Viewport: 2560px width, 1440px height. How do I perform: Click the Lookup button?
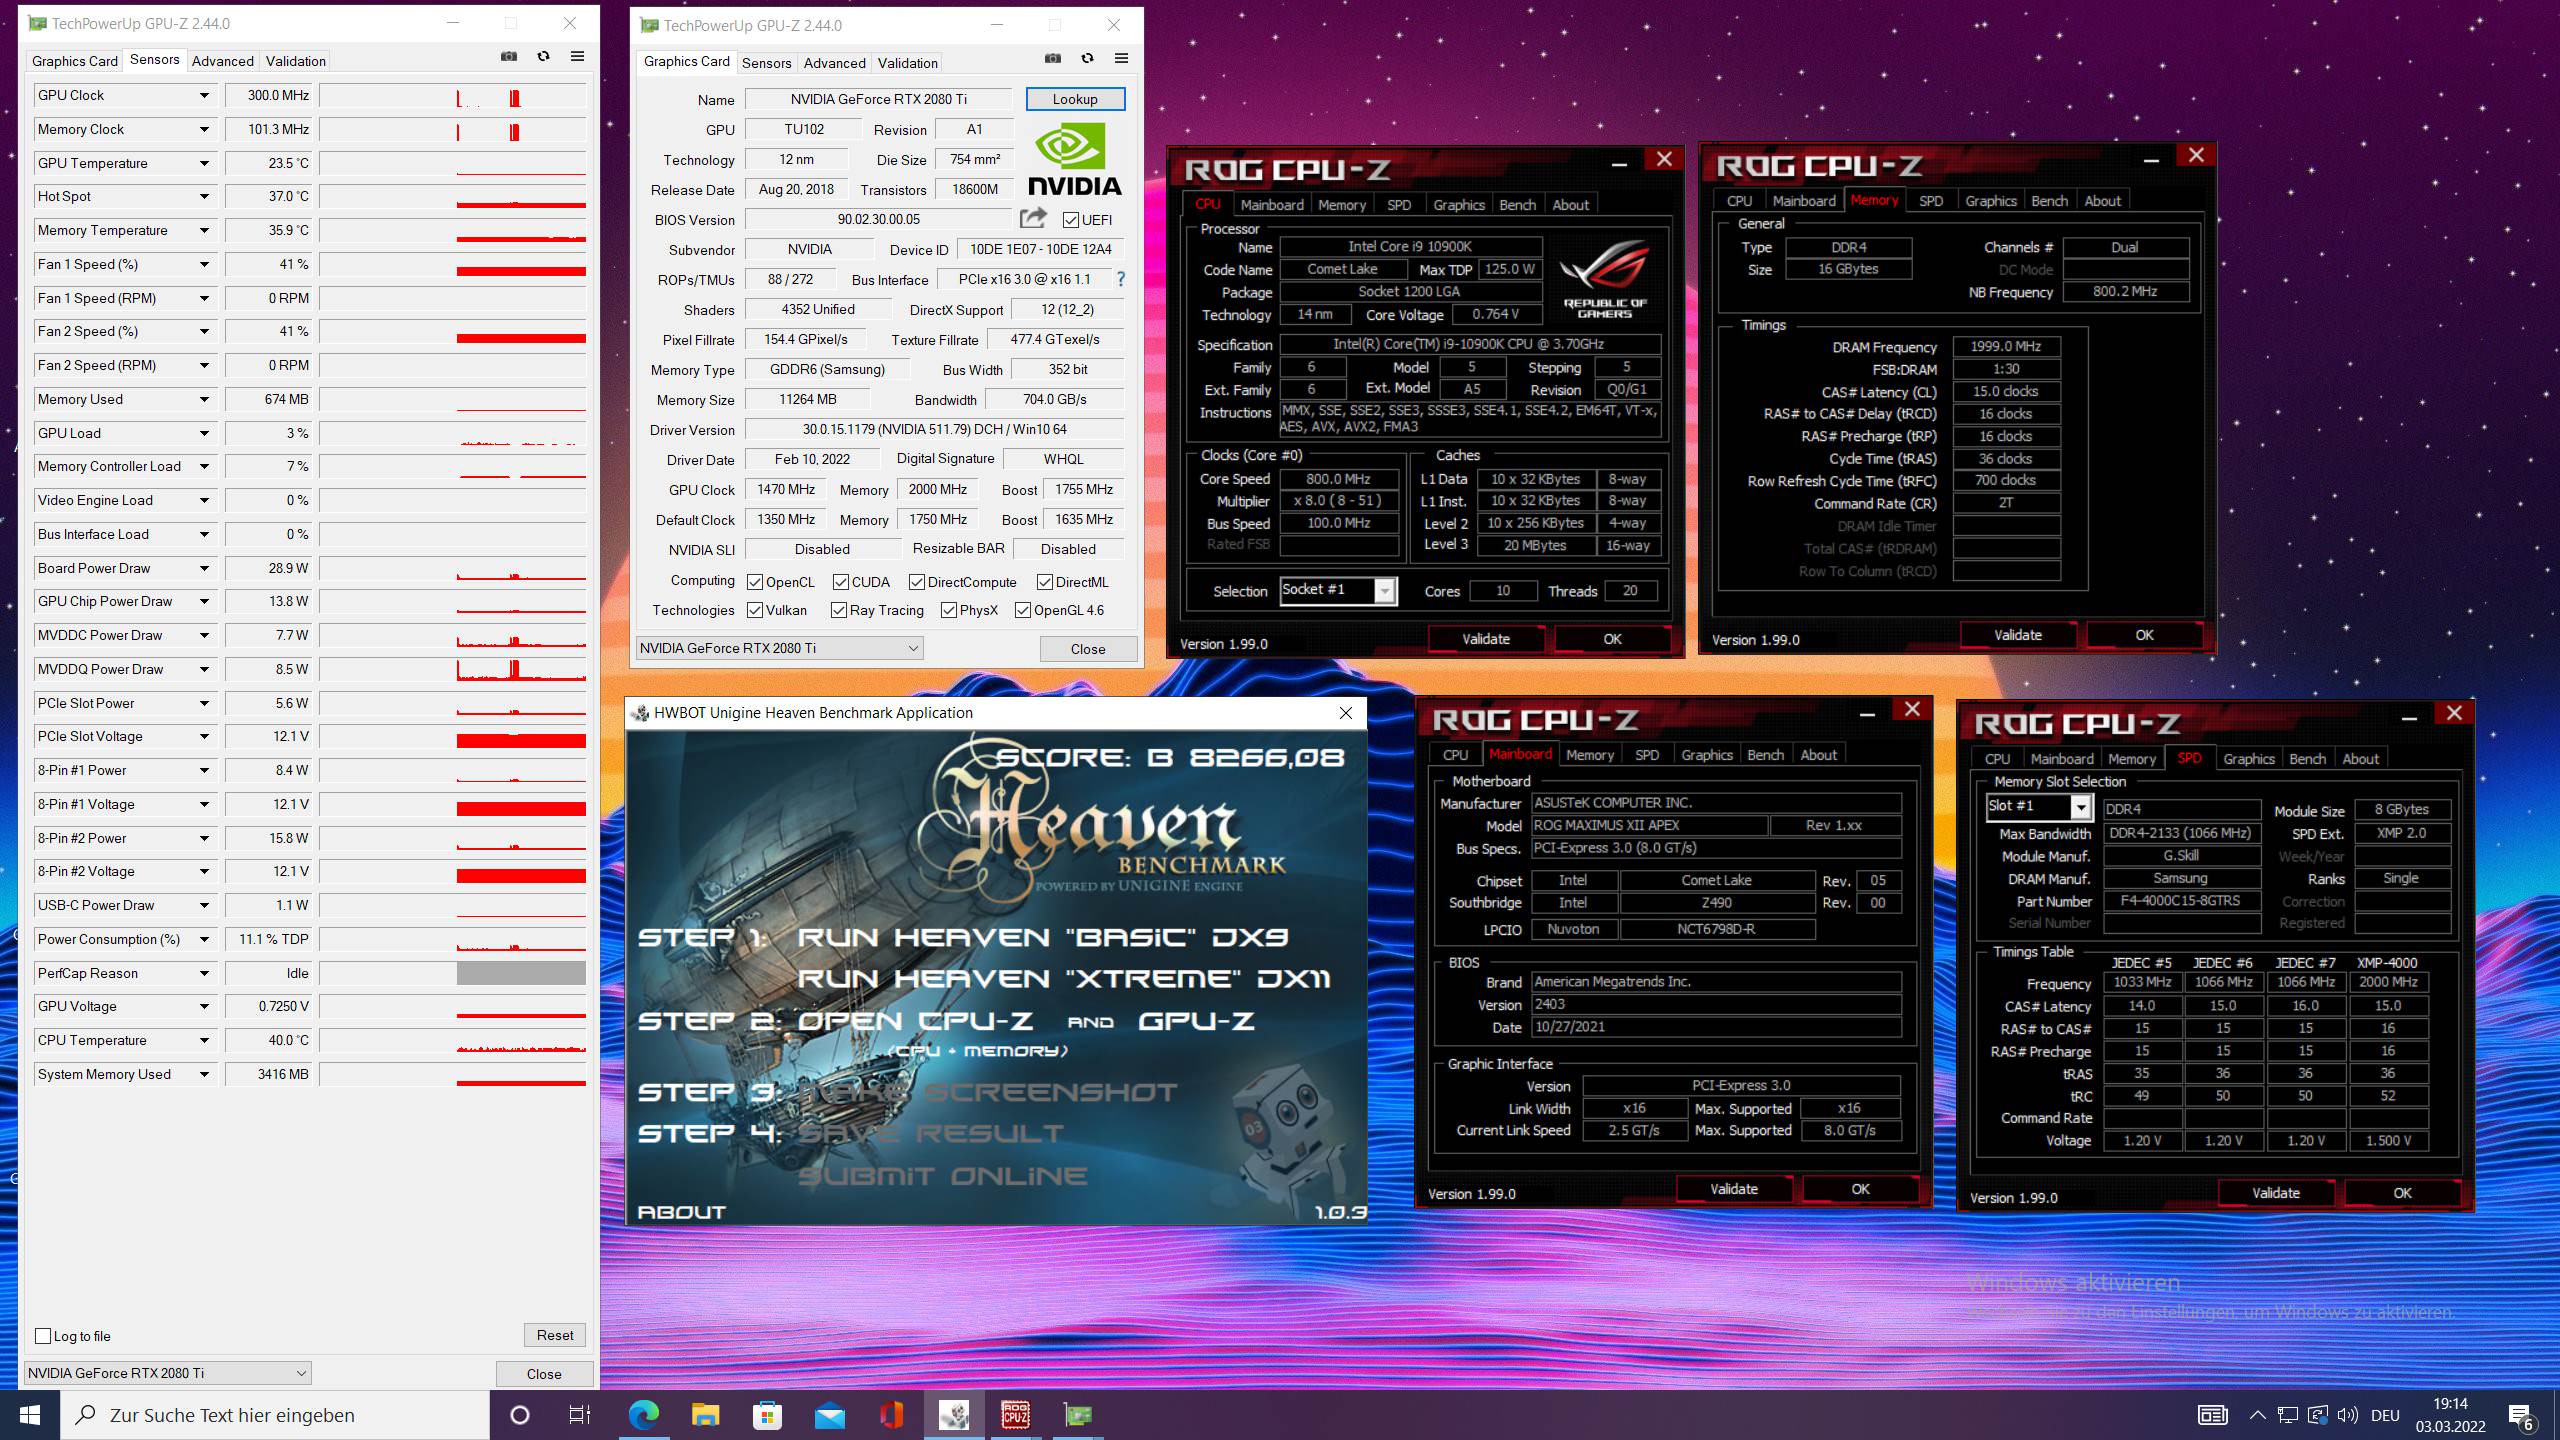[x=1075, y=99]
